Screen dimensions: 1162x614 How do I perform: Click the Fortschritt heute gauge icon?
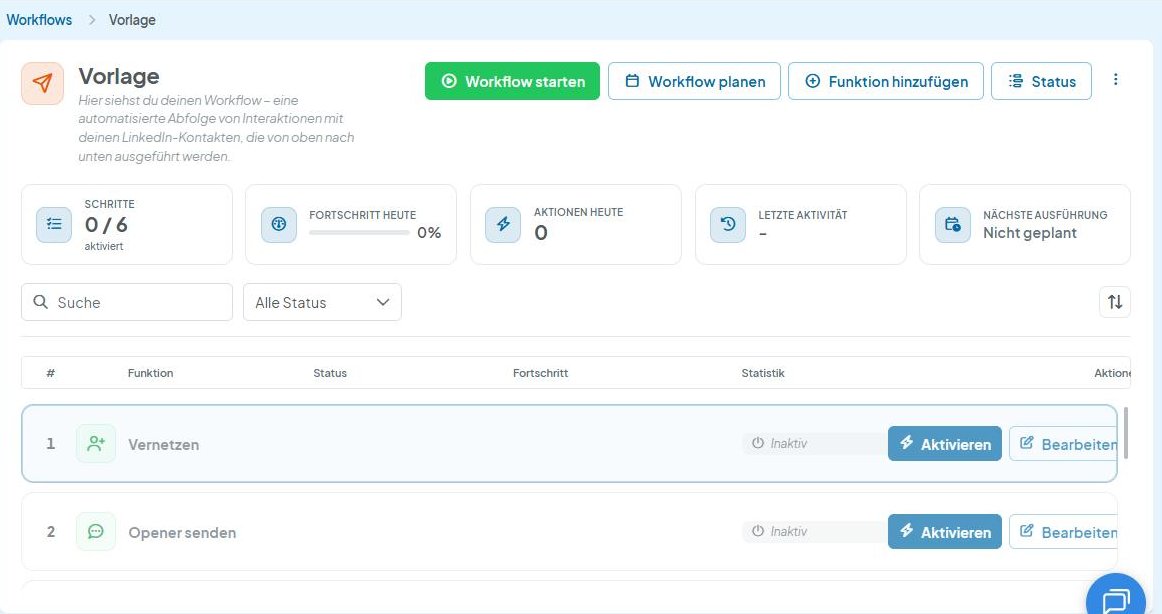279,224
